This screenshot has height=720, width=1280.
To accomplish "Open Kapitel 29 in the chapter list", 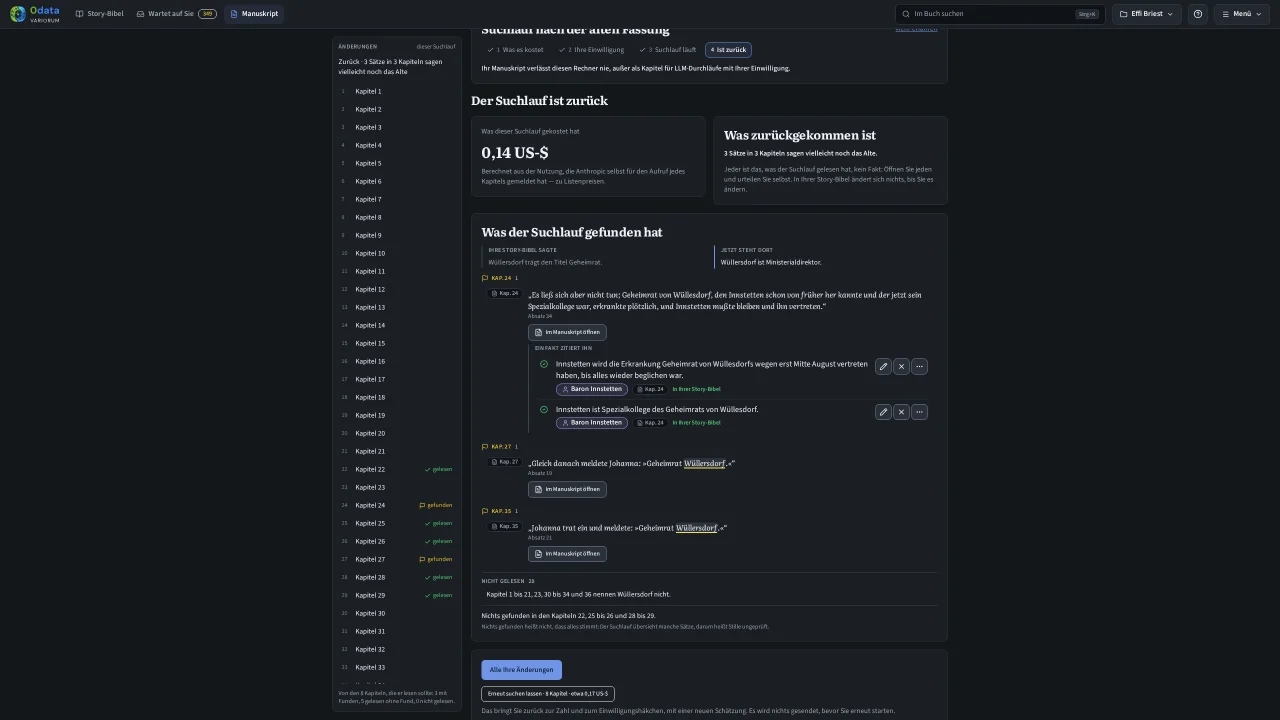I will click(x=397, y=595).
